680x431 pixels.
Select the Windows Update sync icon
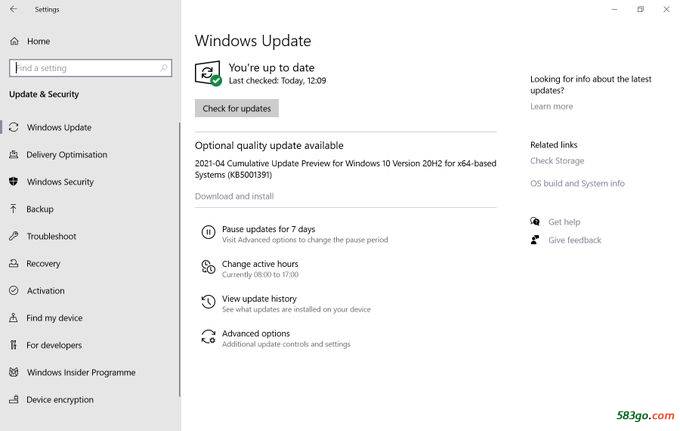[14, 127]
